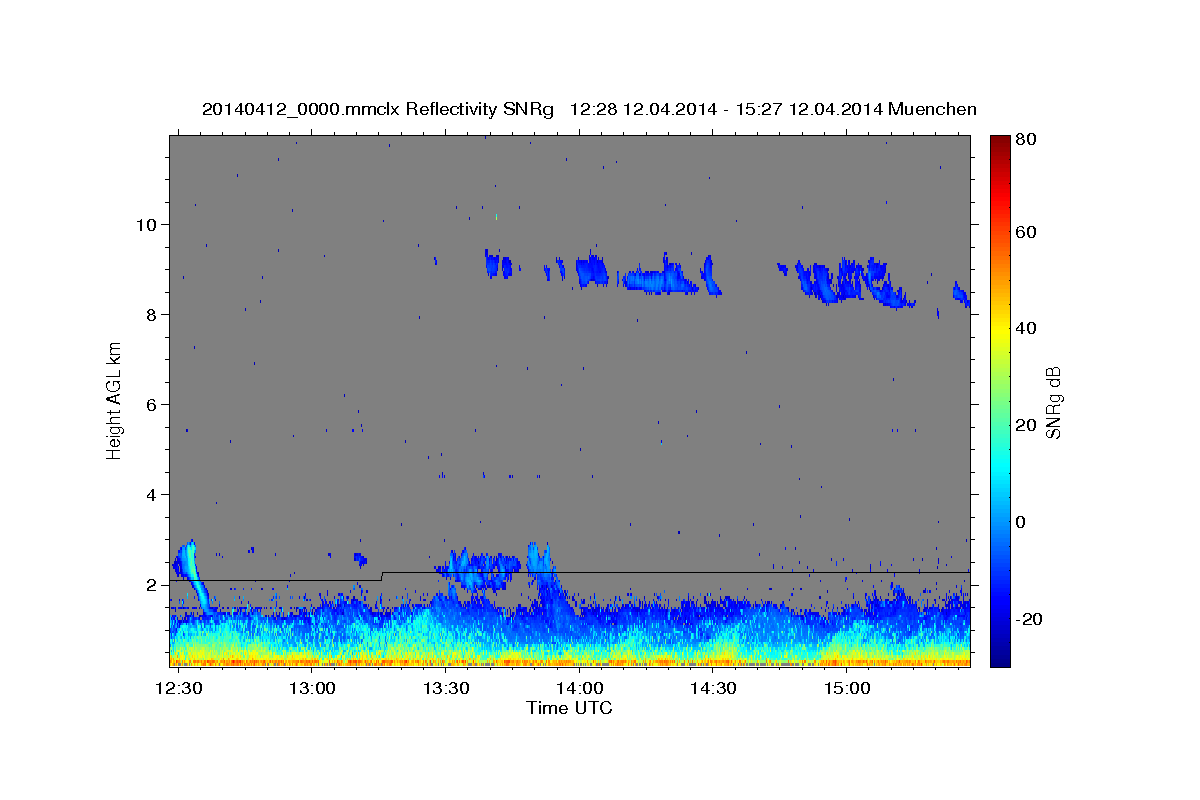
Task: Click the 14:30 time tick label
Action: pyautogui.click(x=713, y=689)
